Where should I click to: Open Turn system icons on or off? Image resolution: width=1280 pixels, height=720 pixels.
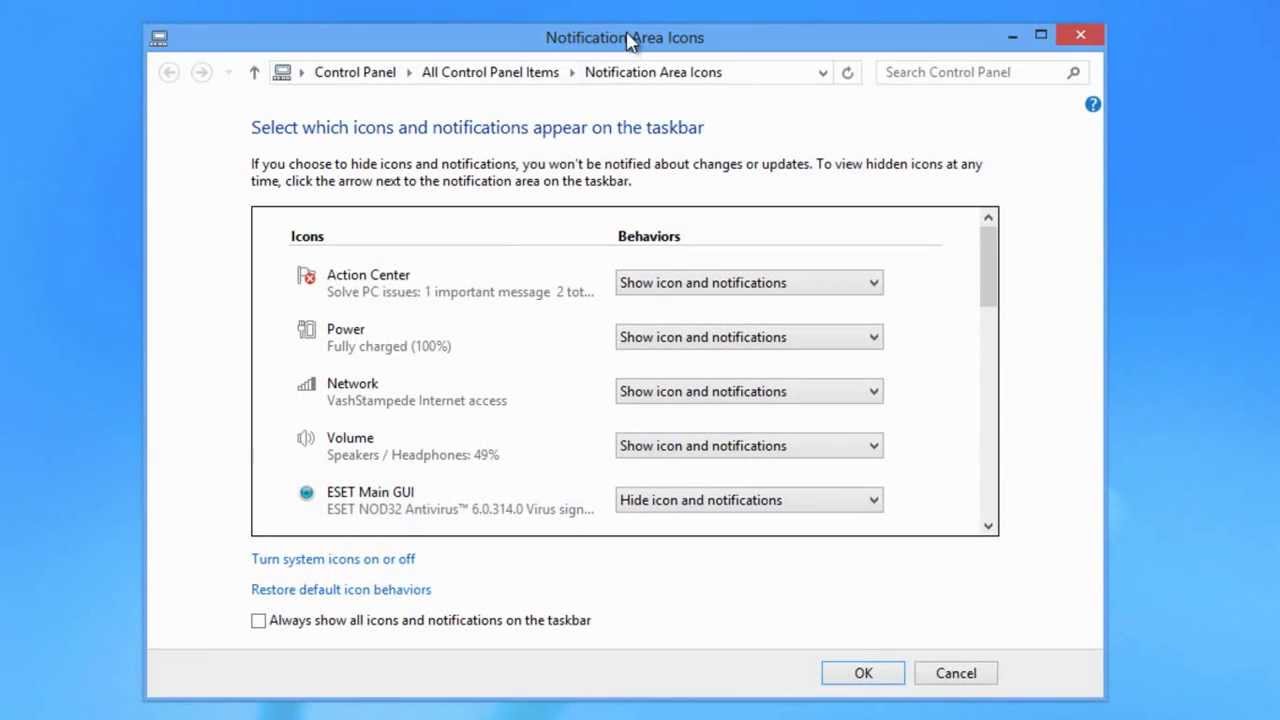point(333,559)
